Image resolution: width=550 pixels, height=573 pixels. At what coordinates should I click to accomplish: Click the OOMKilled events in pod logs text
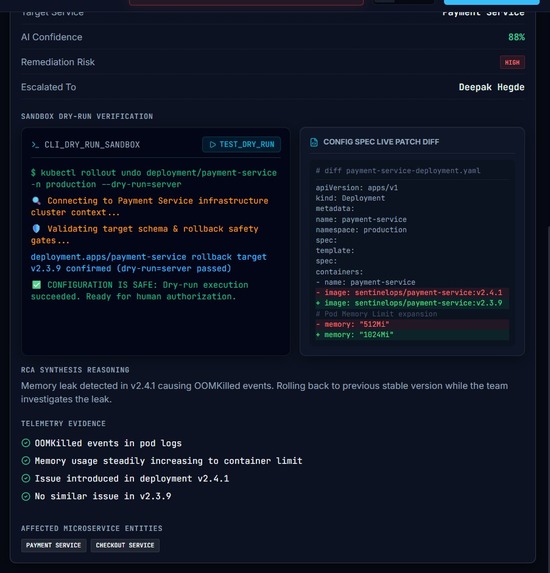coord(108,443)
